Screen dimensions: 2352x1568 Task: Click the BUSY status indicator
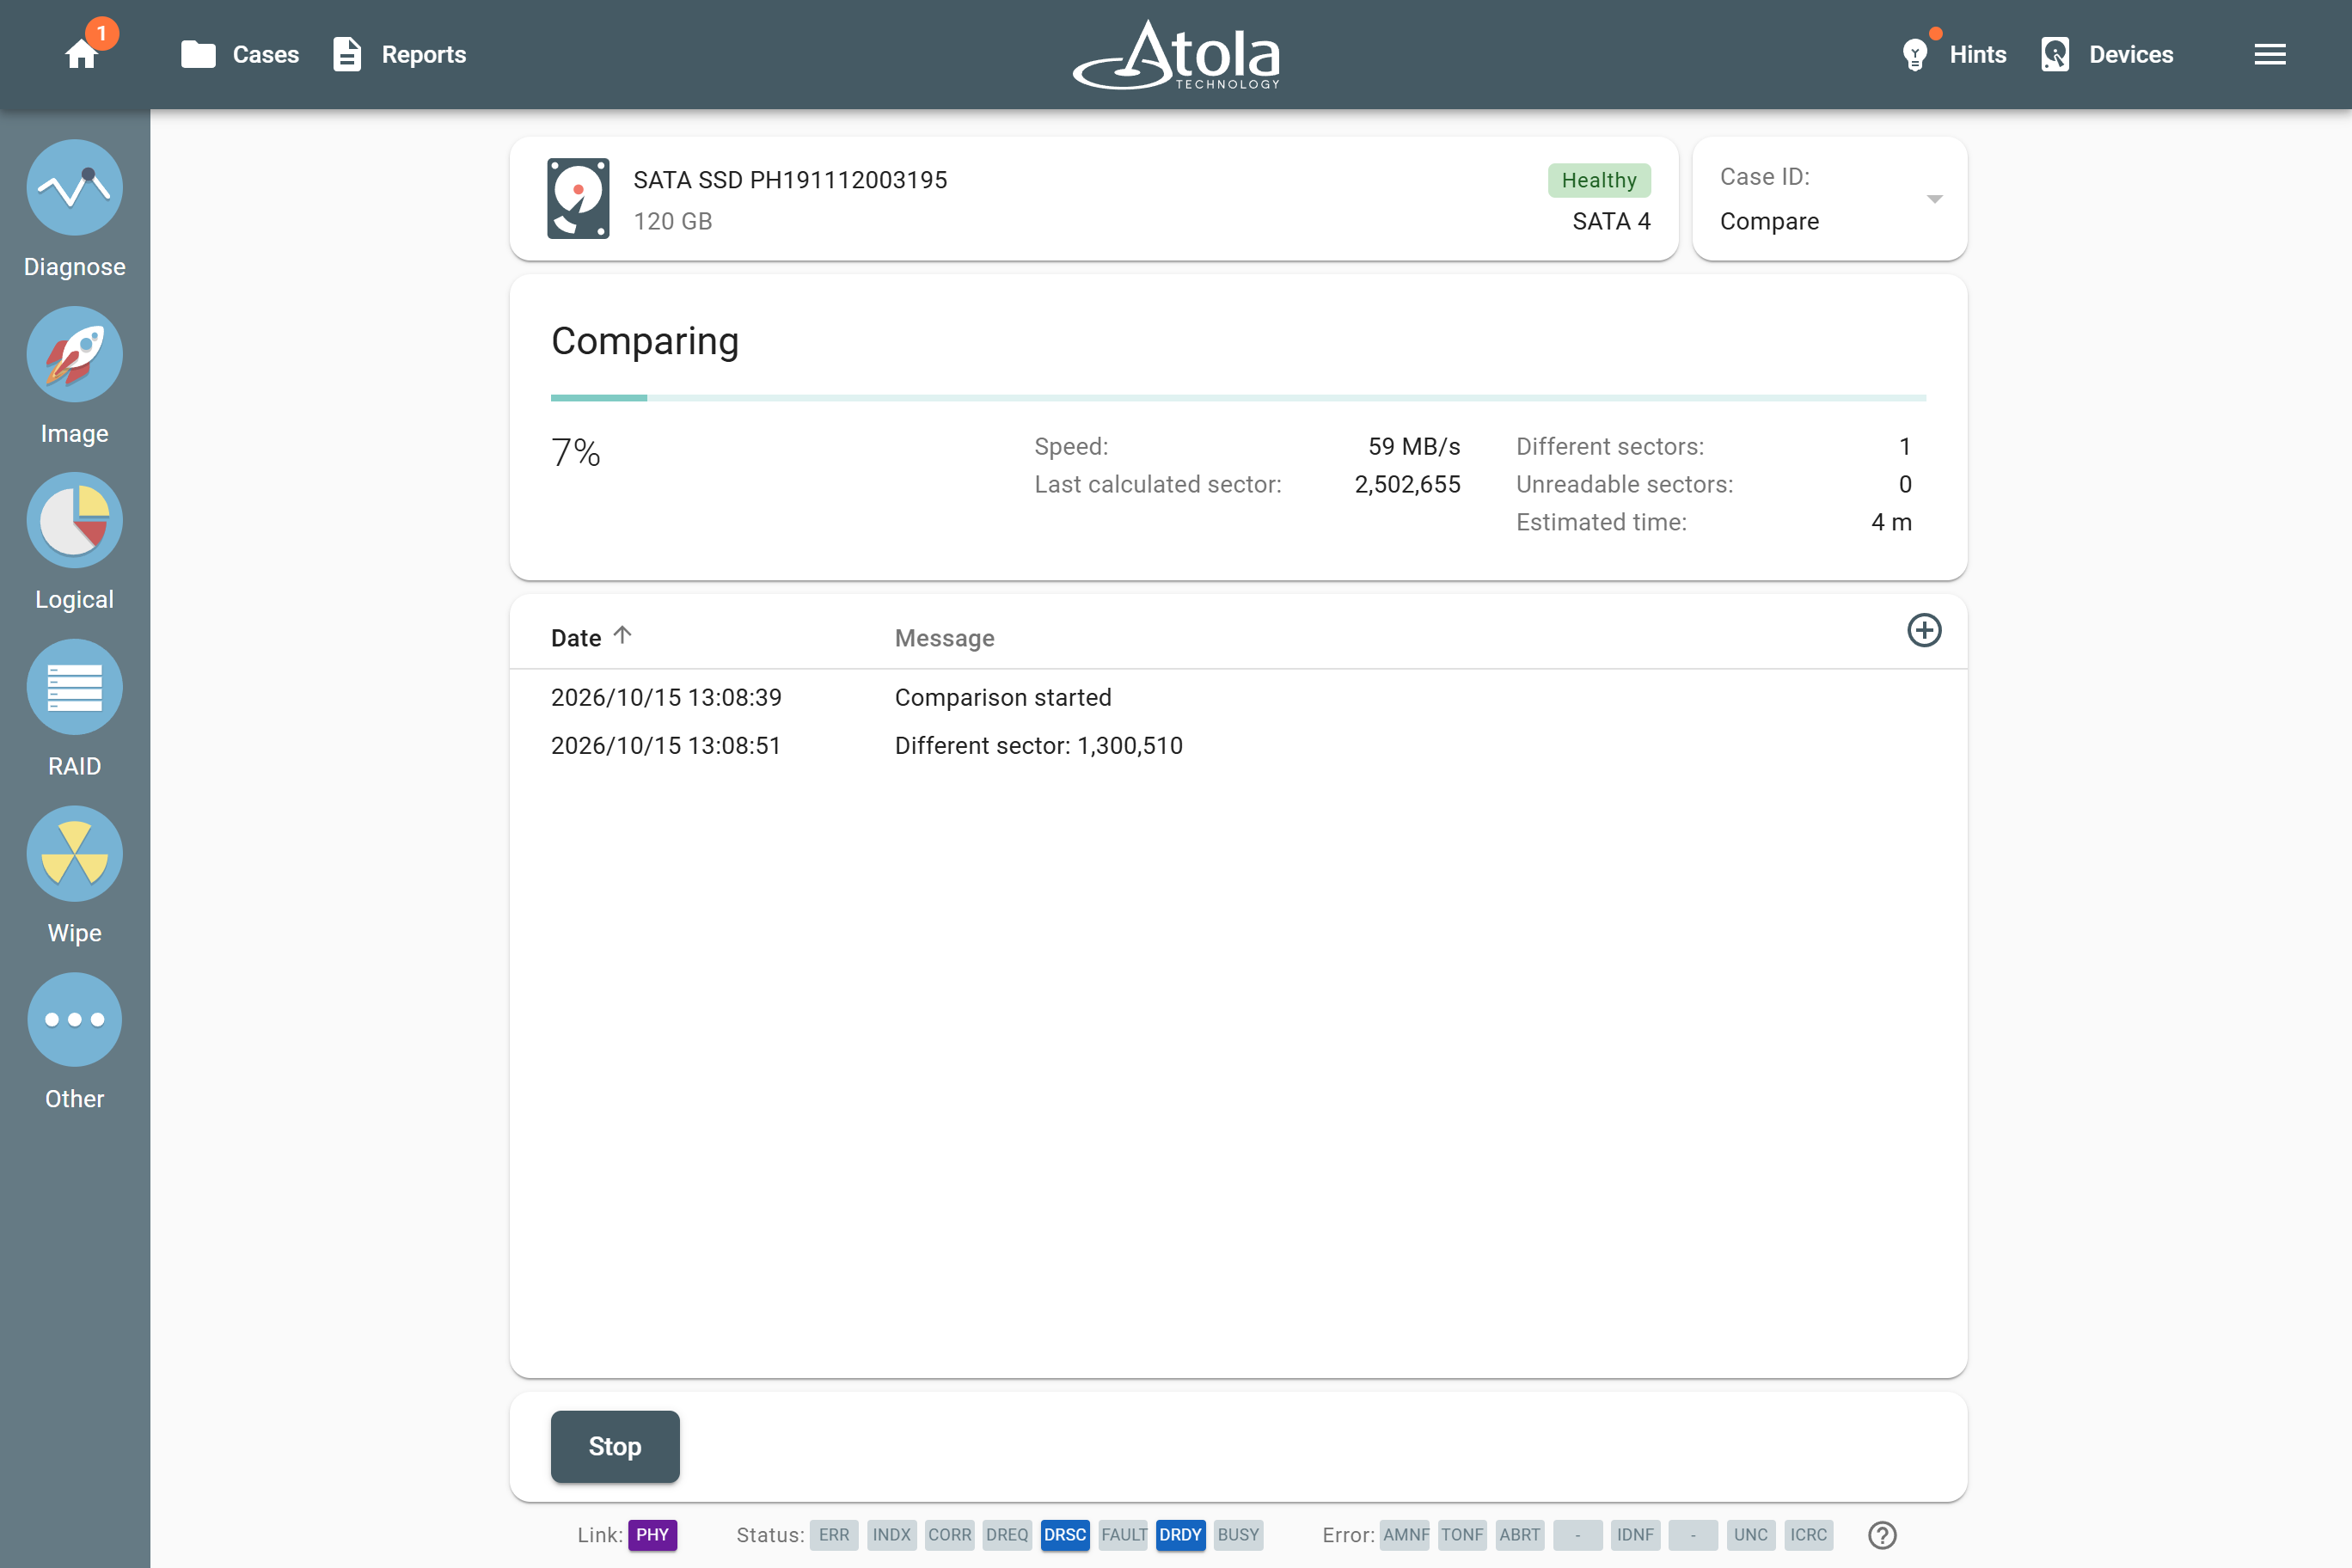click(1238, 1534)
